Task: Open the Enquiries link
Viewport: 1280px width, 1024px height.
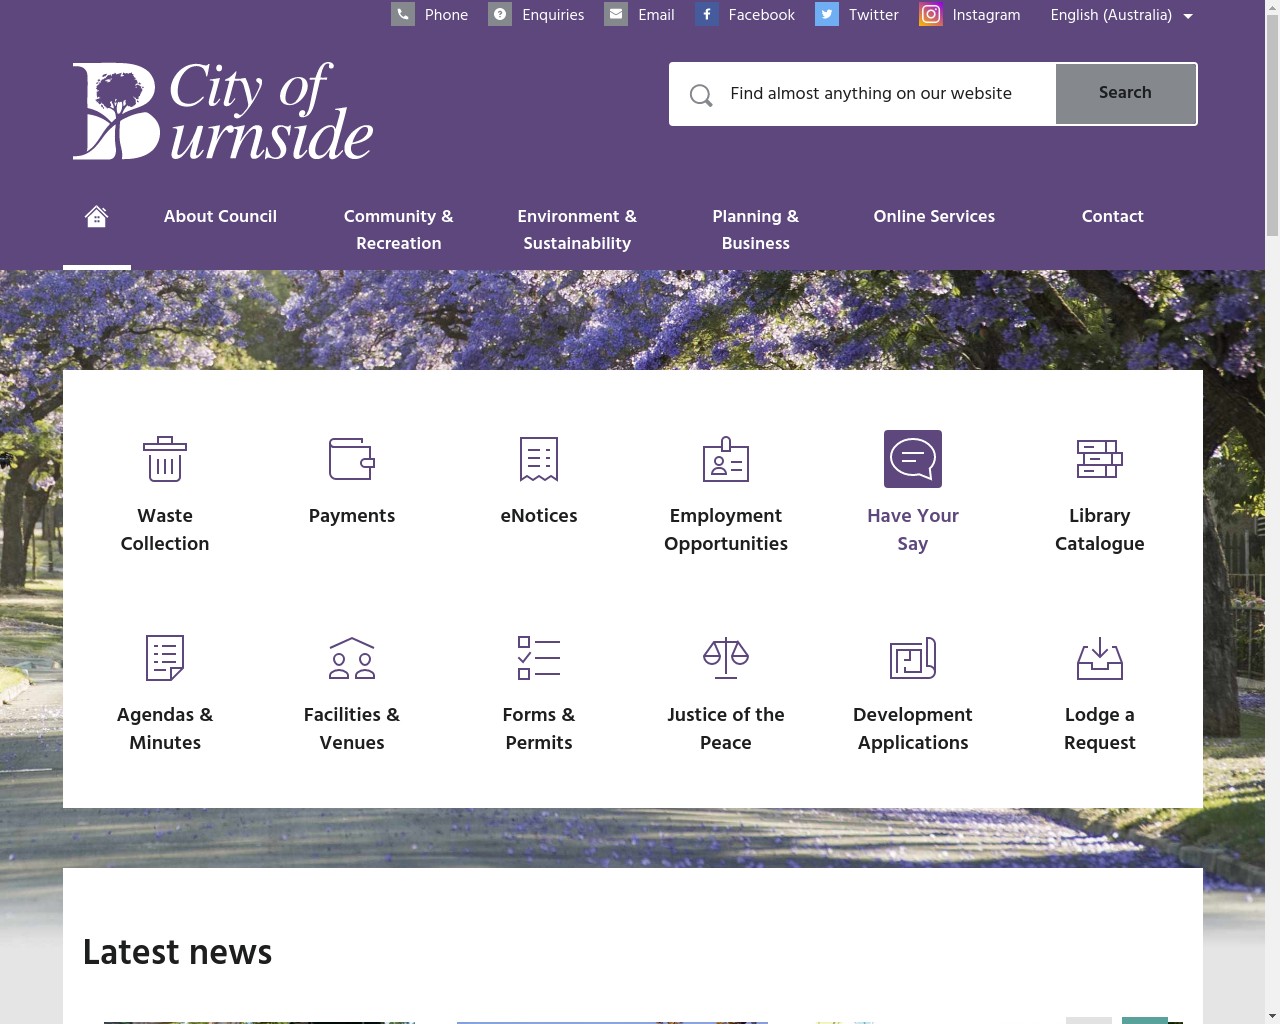Action: point(536,15)
